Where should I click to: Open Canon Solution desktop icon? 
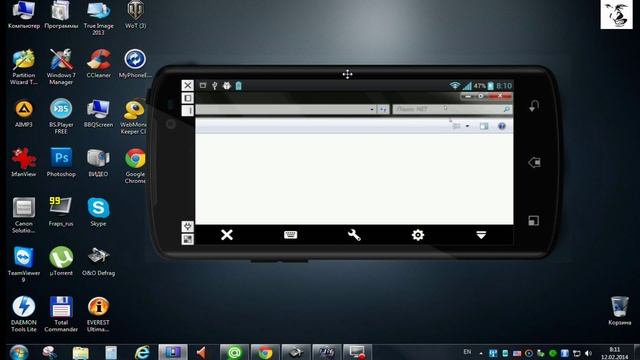[24, 215]
